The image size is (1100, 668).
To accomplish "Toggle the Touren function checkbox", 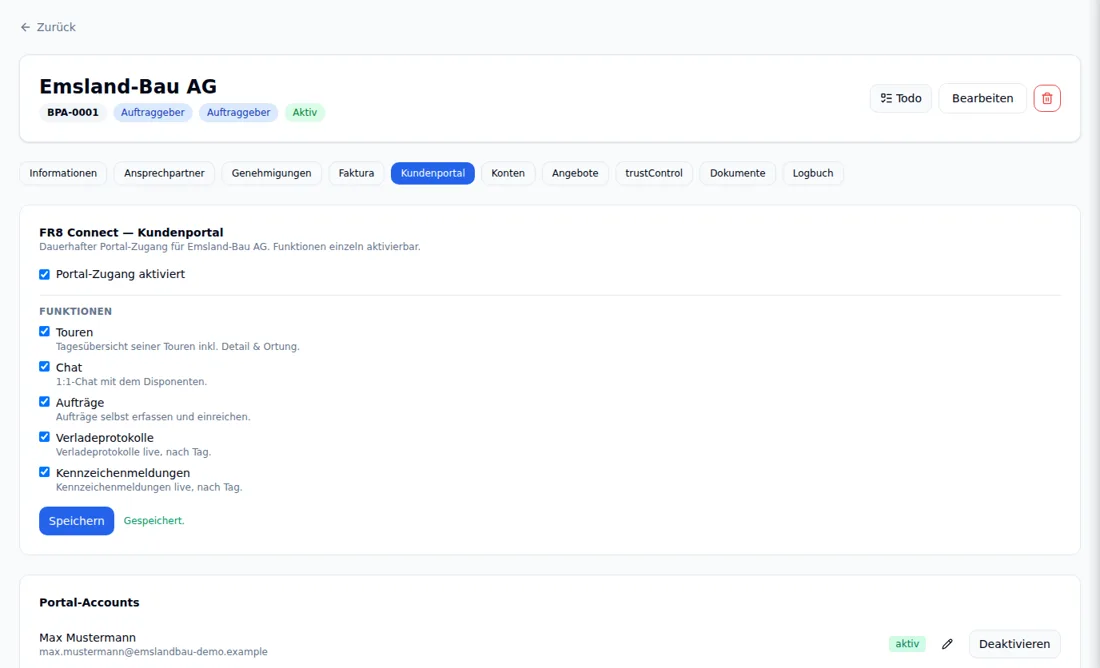I will click(44, 331).
